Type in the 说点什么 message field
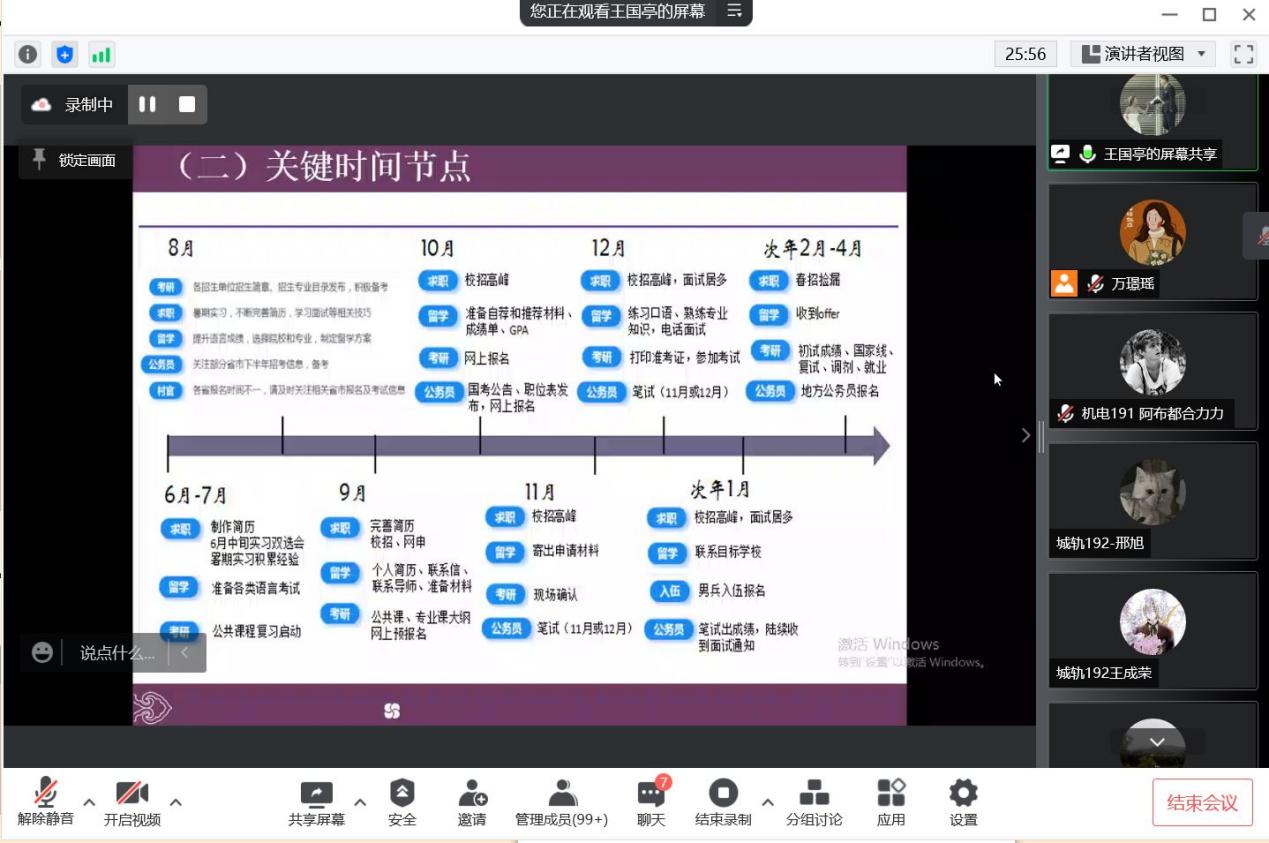The width and height of the screenshot is (1269, 843). pos(117,653)
